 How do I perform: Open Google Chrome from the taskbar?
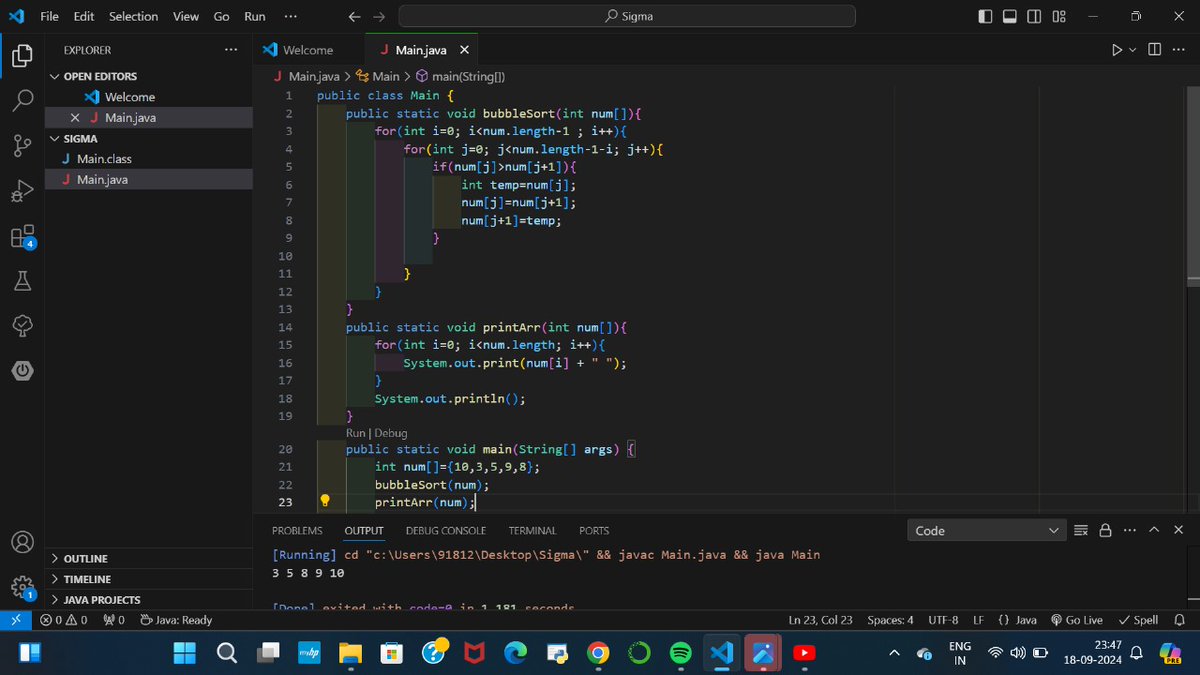(598, 653)
